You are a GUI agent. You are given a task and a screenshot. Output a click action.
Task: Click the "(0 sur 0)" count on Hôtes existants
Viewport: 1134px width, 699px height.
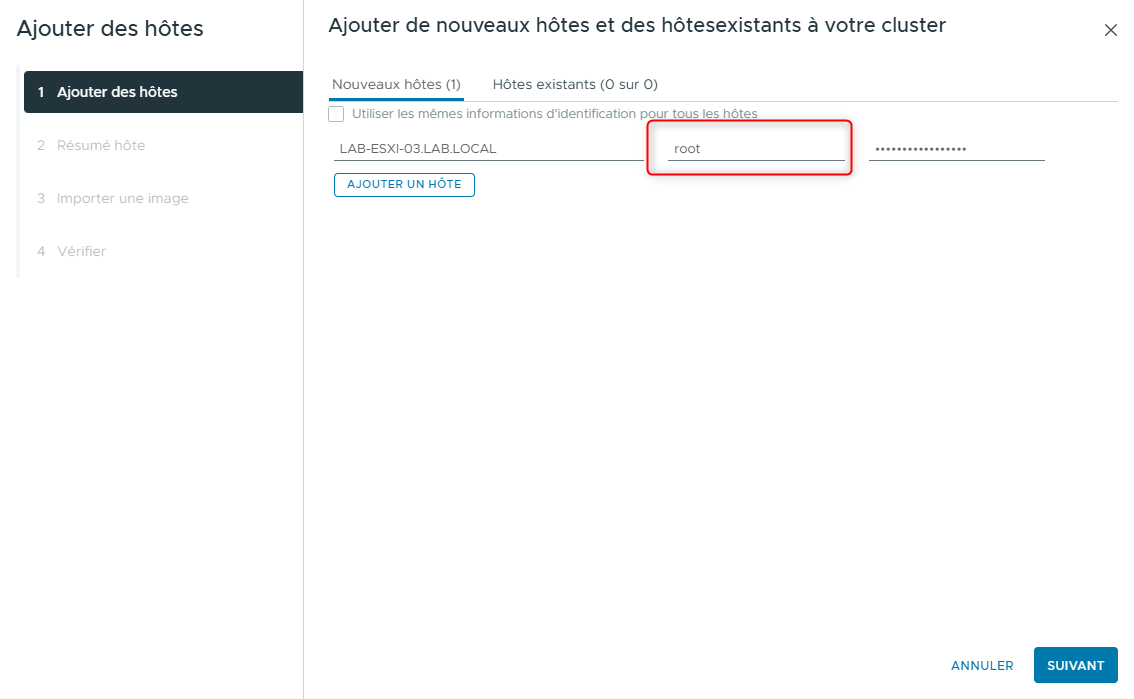click(x=625, y=84)
